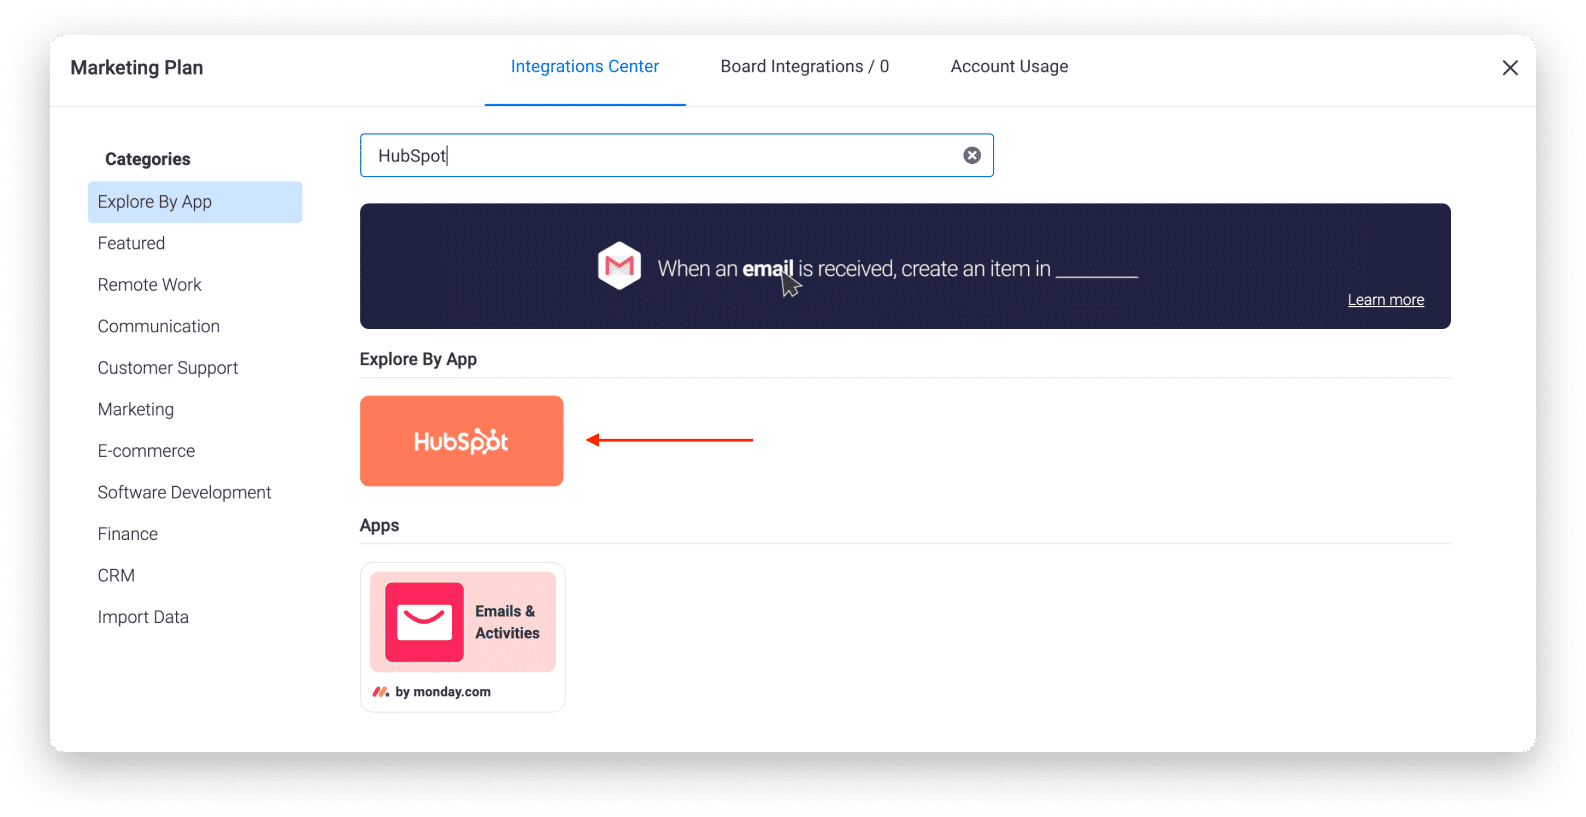Click the monday.com logo under Emails & Activities

381,692
